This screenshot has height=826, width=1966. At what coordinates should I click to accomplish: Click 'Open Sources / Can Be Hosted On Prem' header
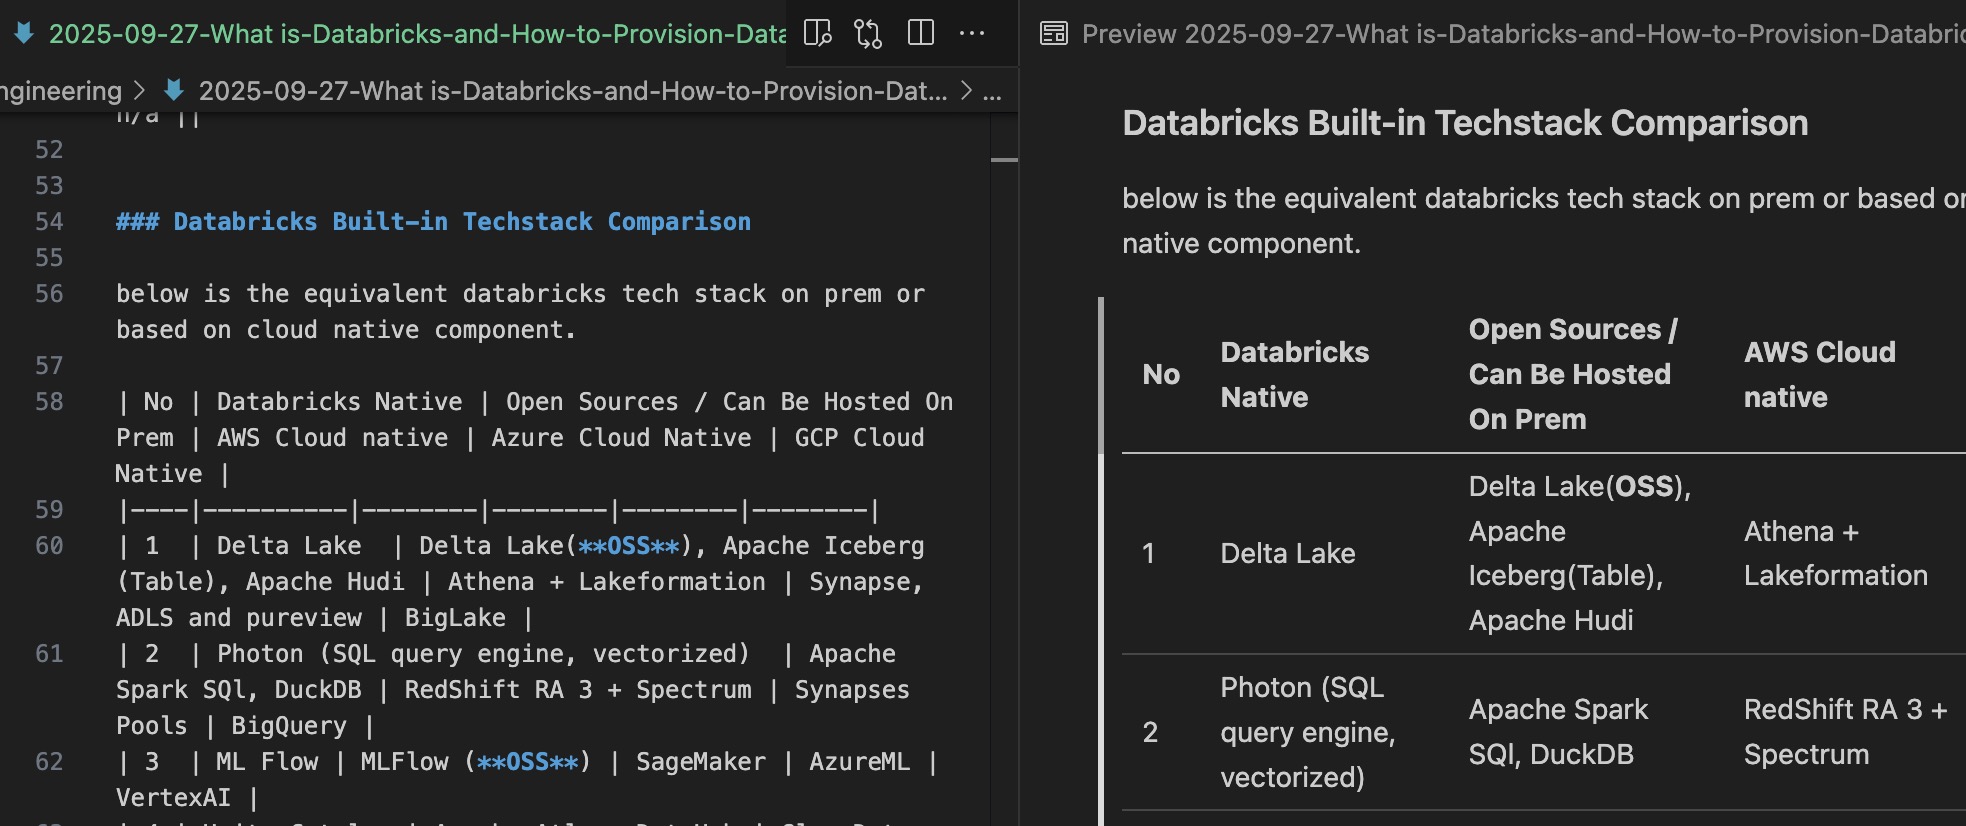[x=1573, y=375]
